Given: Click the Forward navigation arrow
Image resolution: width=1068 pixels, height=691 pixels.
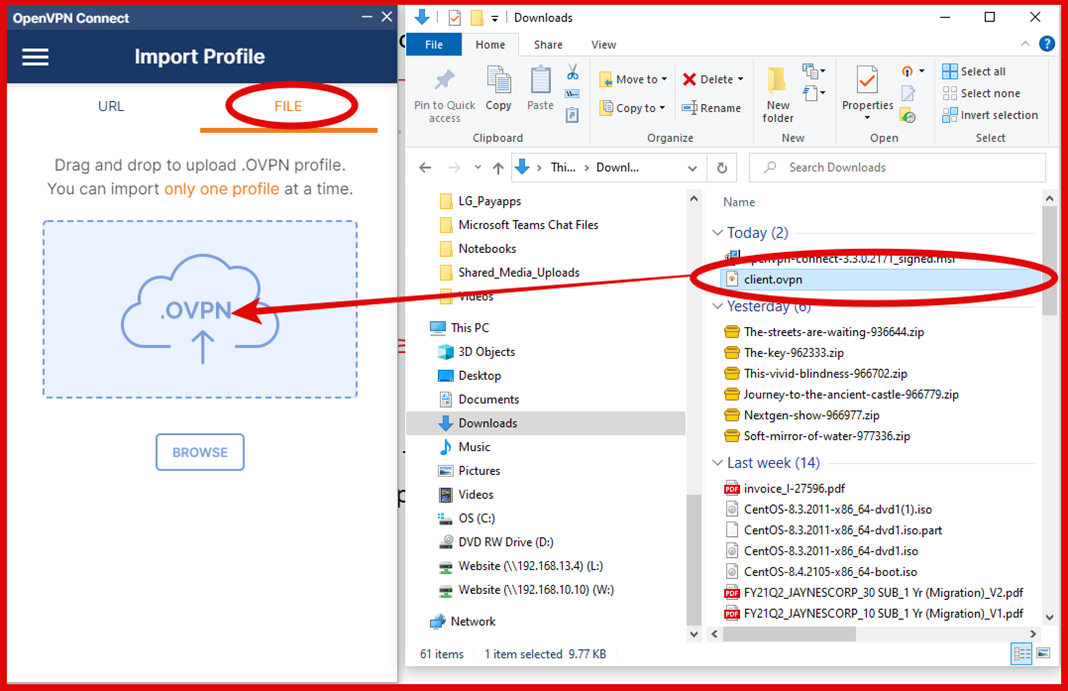Looking at the screenshot, I should tap(454, 167).
